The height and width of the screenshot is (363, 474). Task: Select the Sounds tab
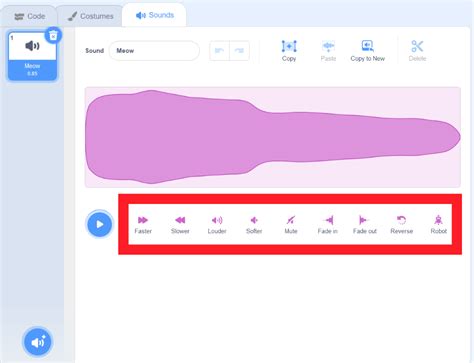(x=155, y=15)
